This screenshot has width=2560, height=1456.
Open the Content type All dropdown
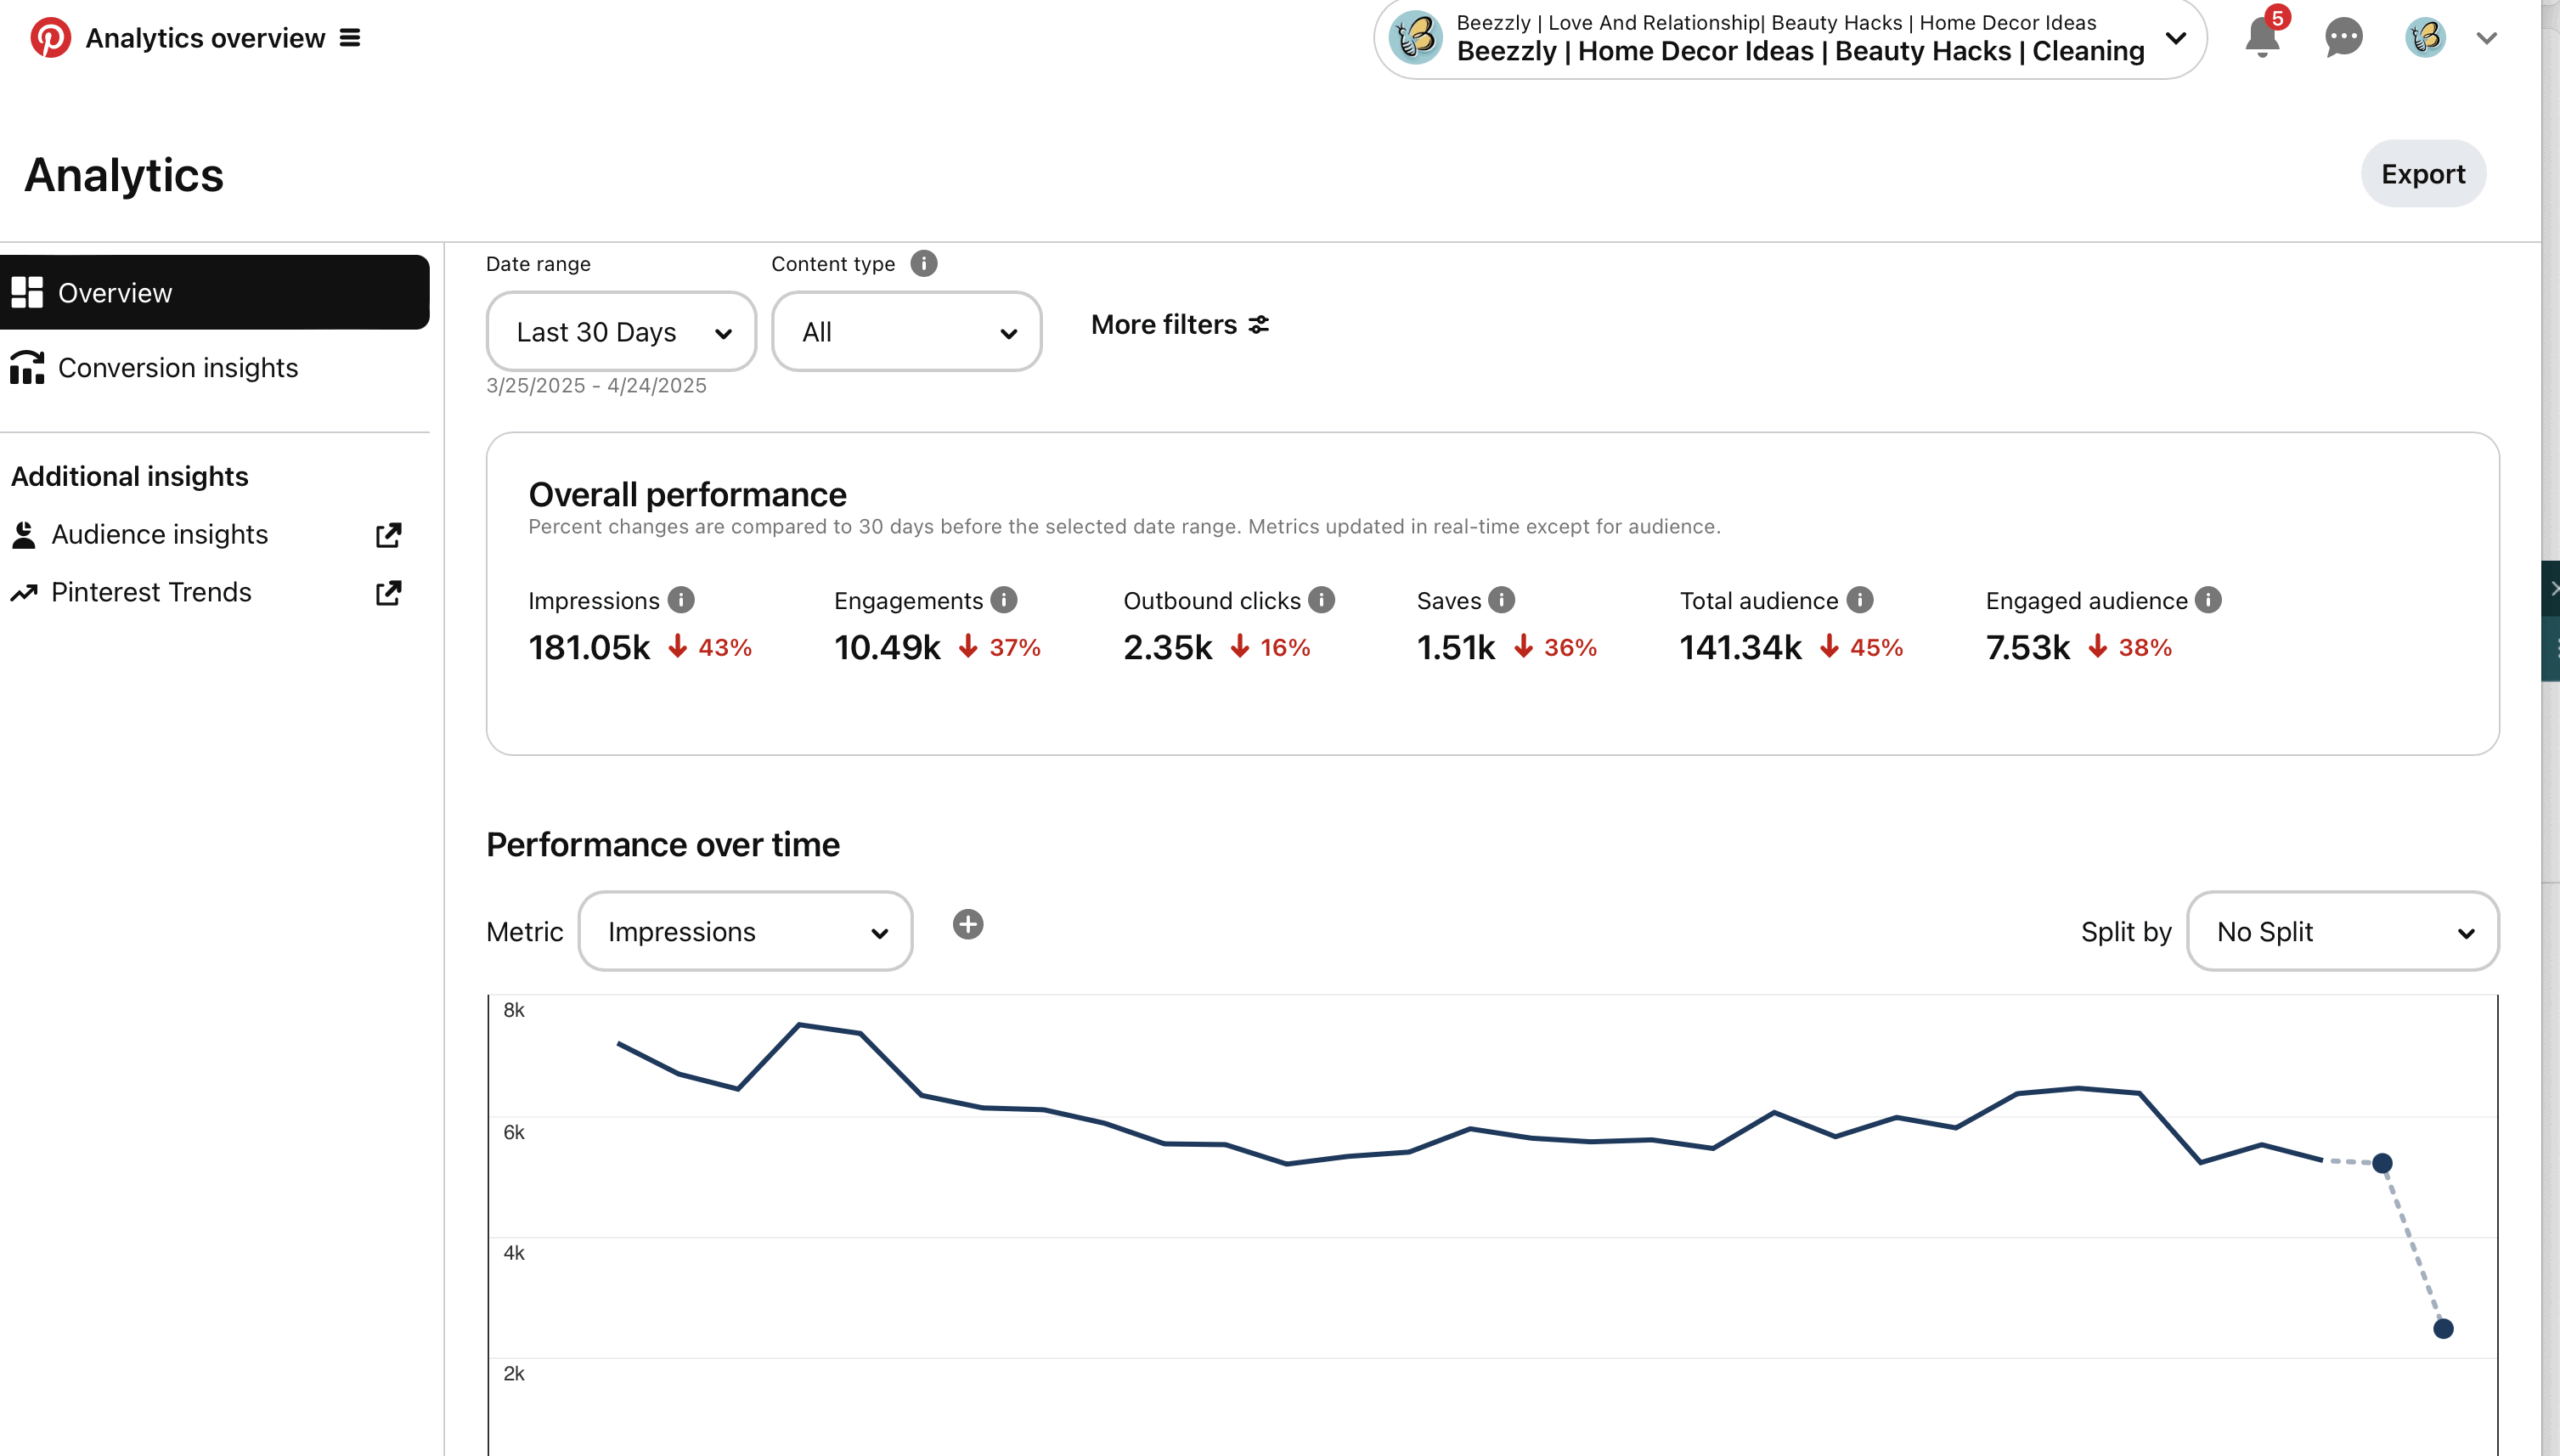coord(907,332)
